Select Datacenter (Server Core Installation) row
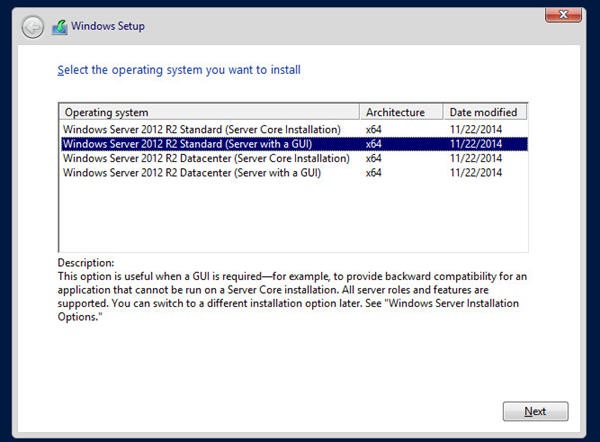 [x=294, y=158]
